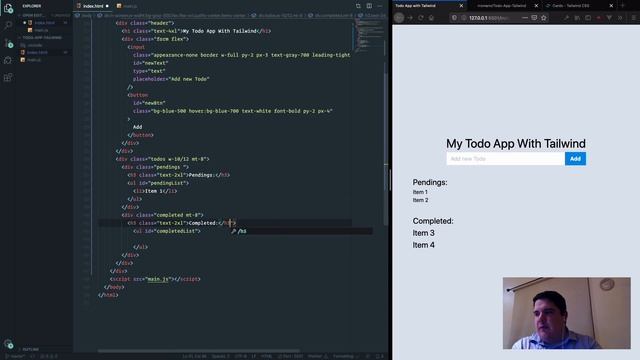
Task: Open the GitHub view in activity bar
Action: point(8,60)
